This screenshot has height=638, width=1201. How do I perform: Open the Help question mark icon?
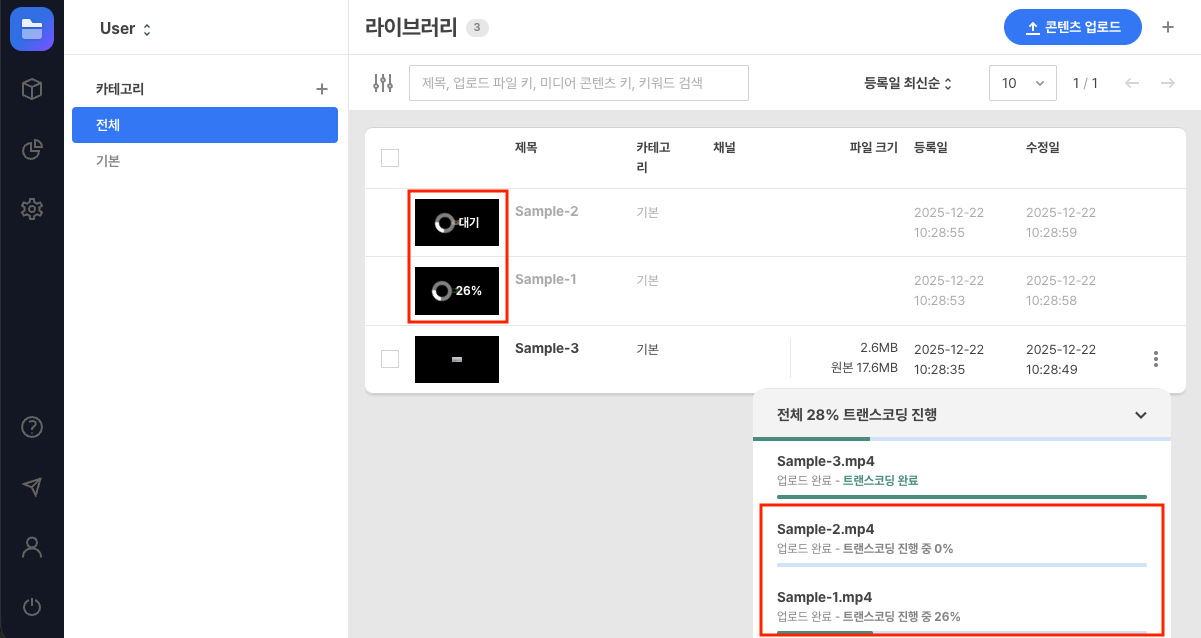[x=31, y=427]
